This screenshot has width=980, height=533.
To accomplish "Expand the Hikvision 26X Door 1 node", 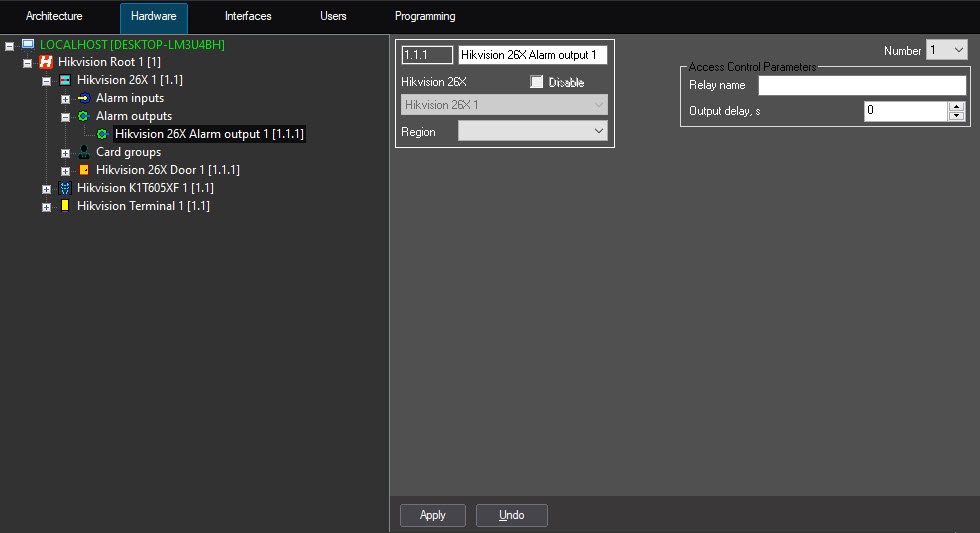I will point(65,171).
